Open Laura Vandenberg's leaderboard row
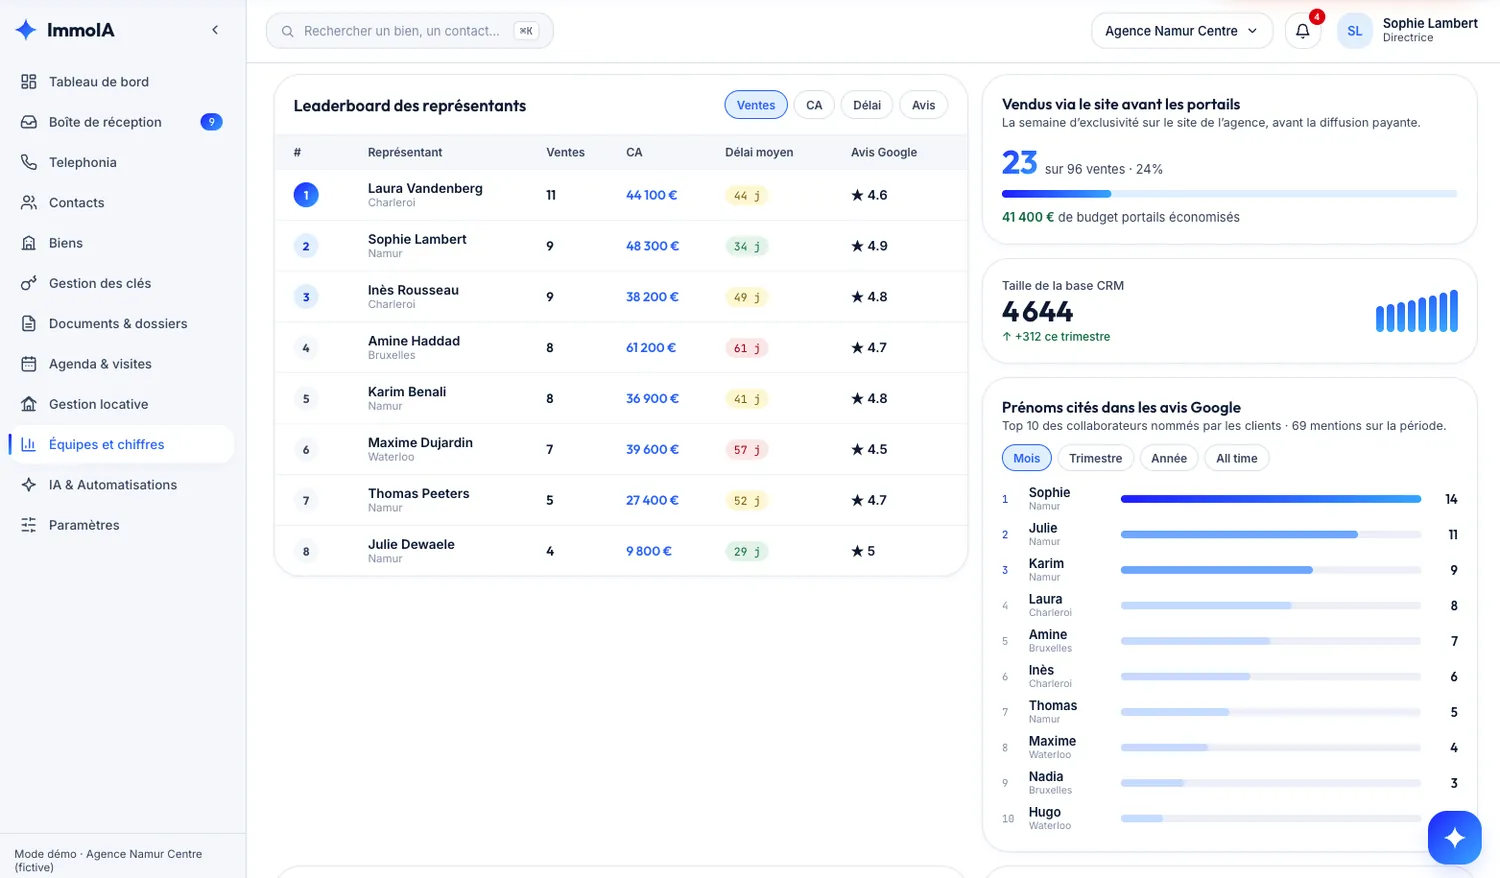1500x878 pixels. [x=621, y=195]
